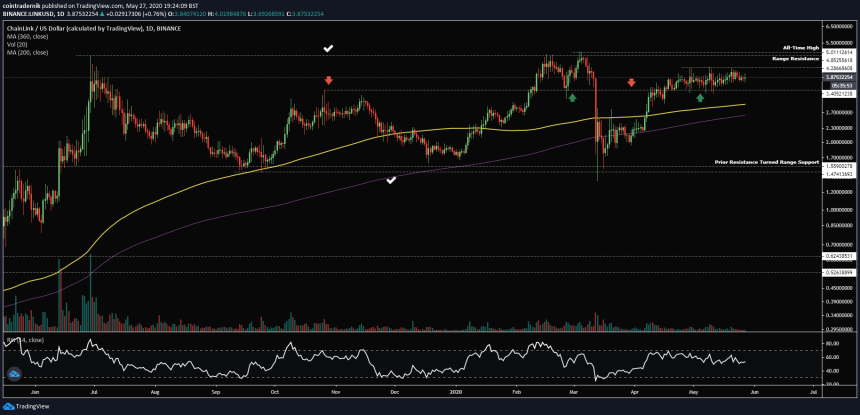Select the lower white checkmark on the purple MA line
The height and width of the screenshot is (415, 860).
391,180
